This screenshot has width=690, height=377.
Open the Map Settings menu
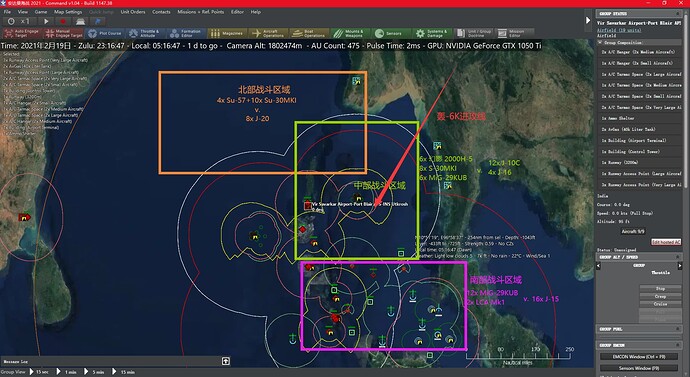click(x=68, y=12)
